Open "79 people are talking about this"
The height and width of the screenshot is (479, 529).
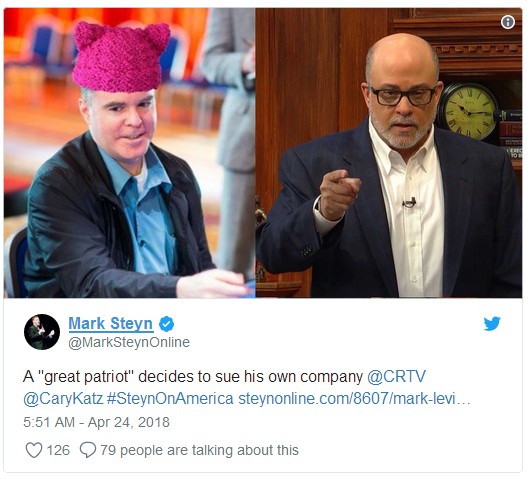point(199,450)
